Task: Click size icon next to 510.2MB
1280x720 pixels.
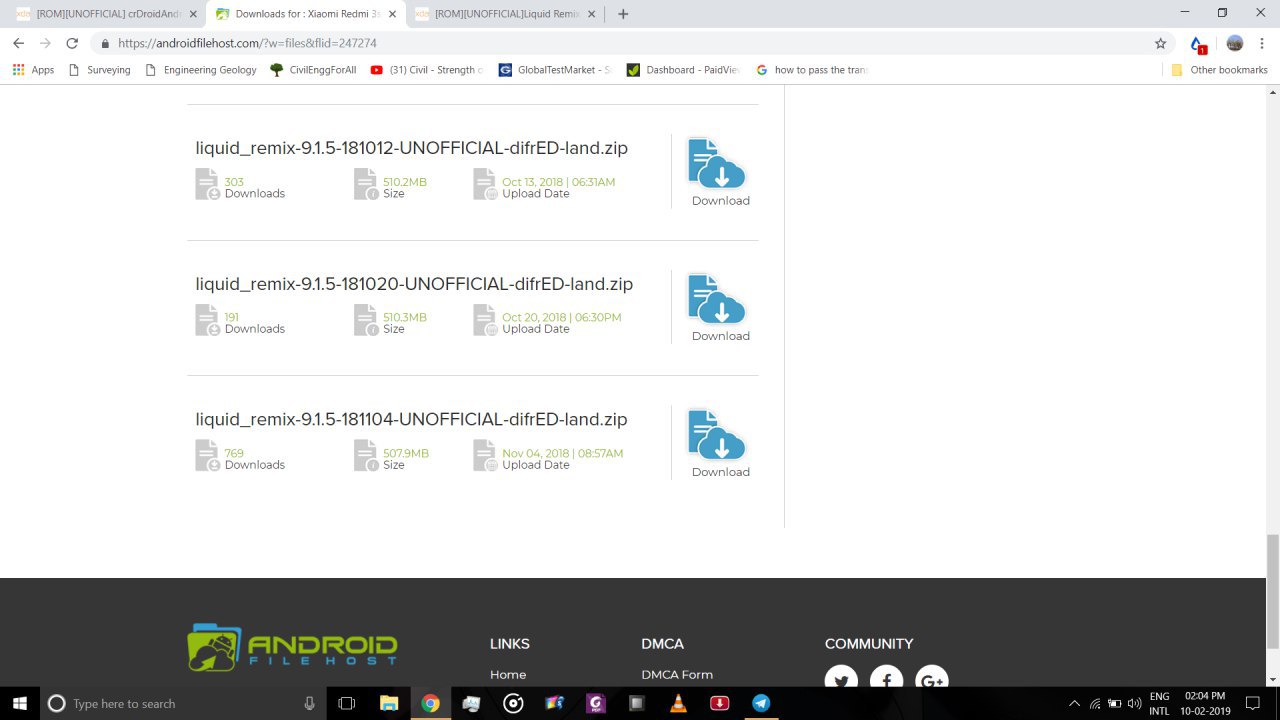Action: 366,184
